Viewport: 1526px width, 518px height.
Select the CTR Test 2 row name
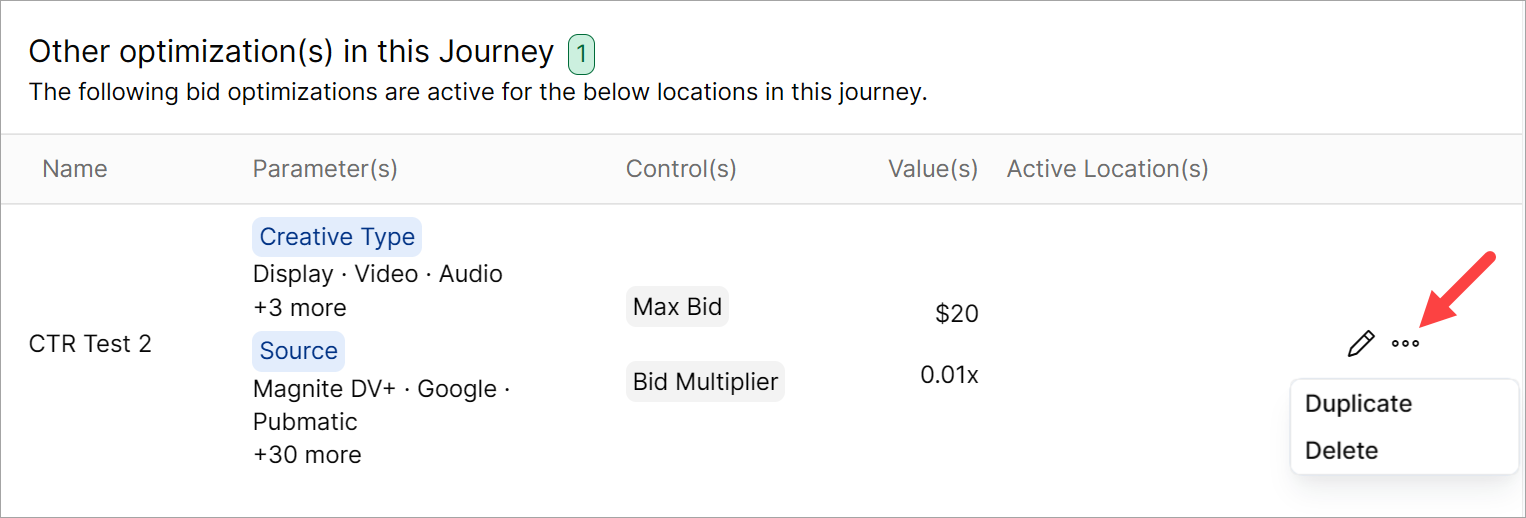(90, 344)
